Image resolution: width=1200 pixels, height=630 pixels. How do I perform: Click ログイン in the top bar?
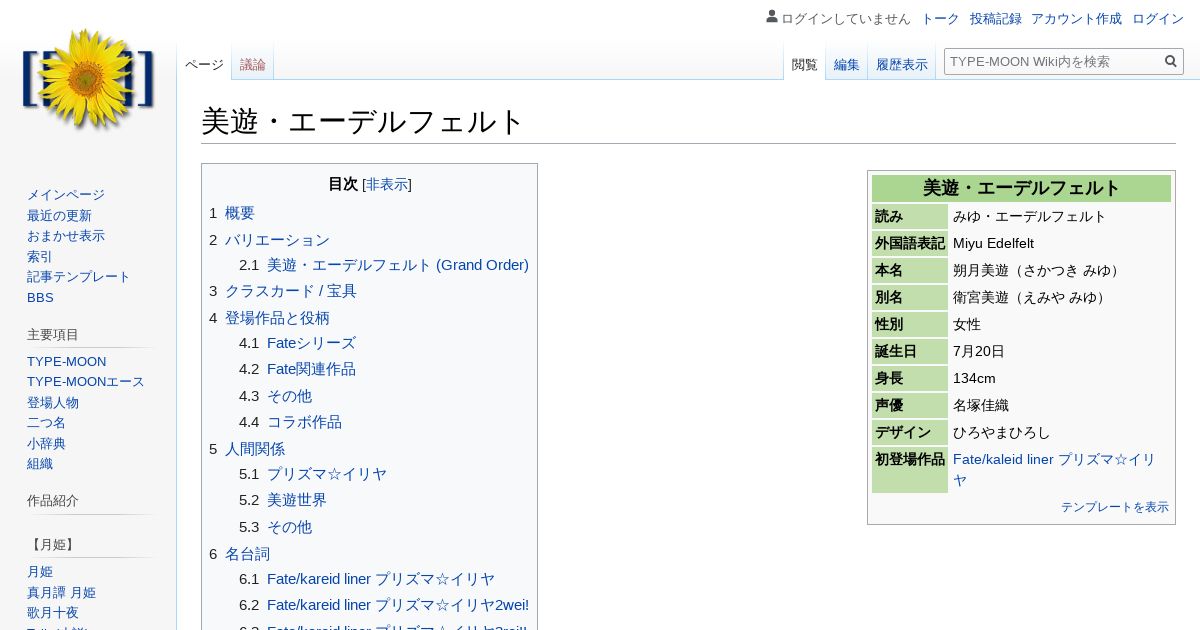tap(1158, 18)
